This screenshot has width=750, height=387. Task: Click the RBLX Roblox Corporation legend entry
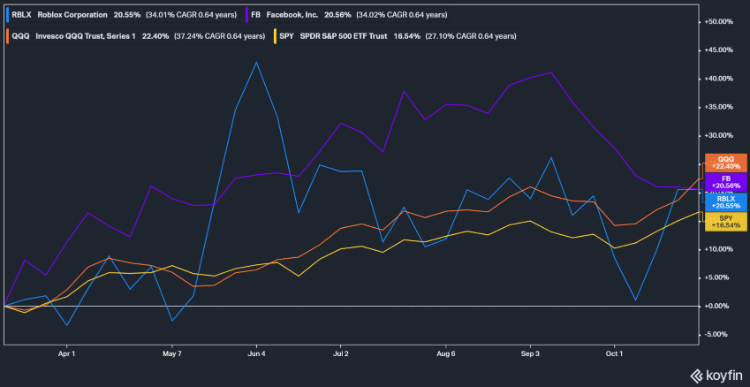pos(122,15)
